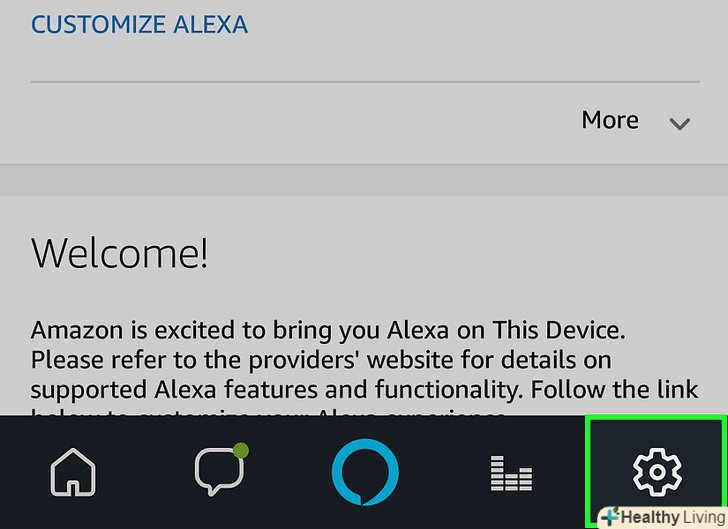Click the green plus icon by Healthy Living
Image resolution: width=728 pixels, height=529 pixels.
(x=609, y=517)
